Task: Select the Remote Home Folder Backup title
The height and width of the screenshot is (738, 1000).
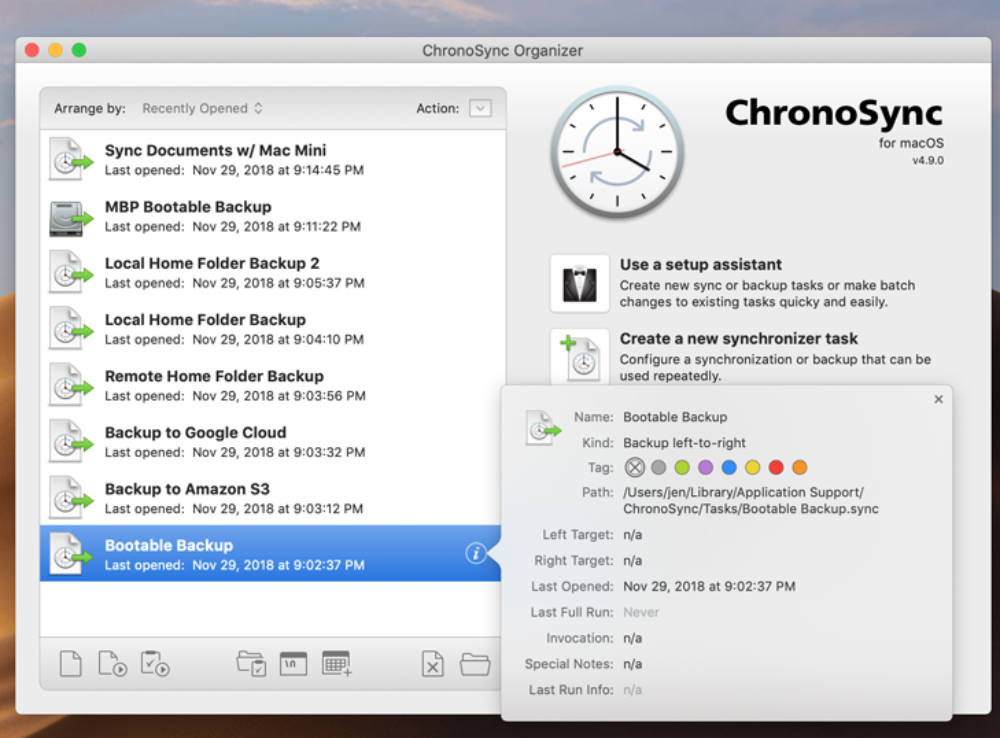Action: coord(214,376)
